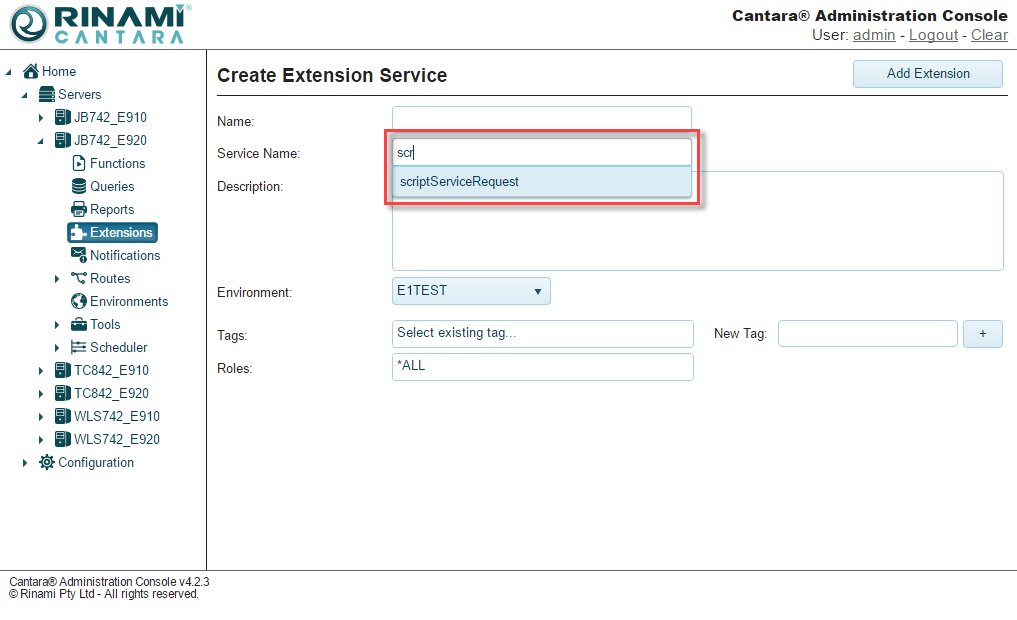Click the Logout link
1017x620 pixels.
(933, 35)
